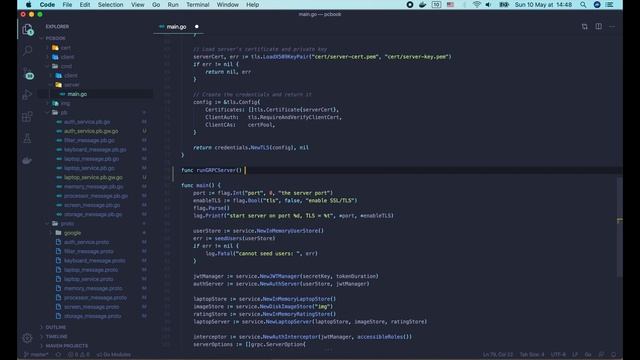Open main.go in the explorer tree
Image resolution: width=640 pixels, height=360 pixels.
click(96, 94)
